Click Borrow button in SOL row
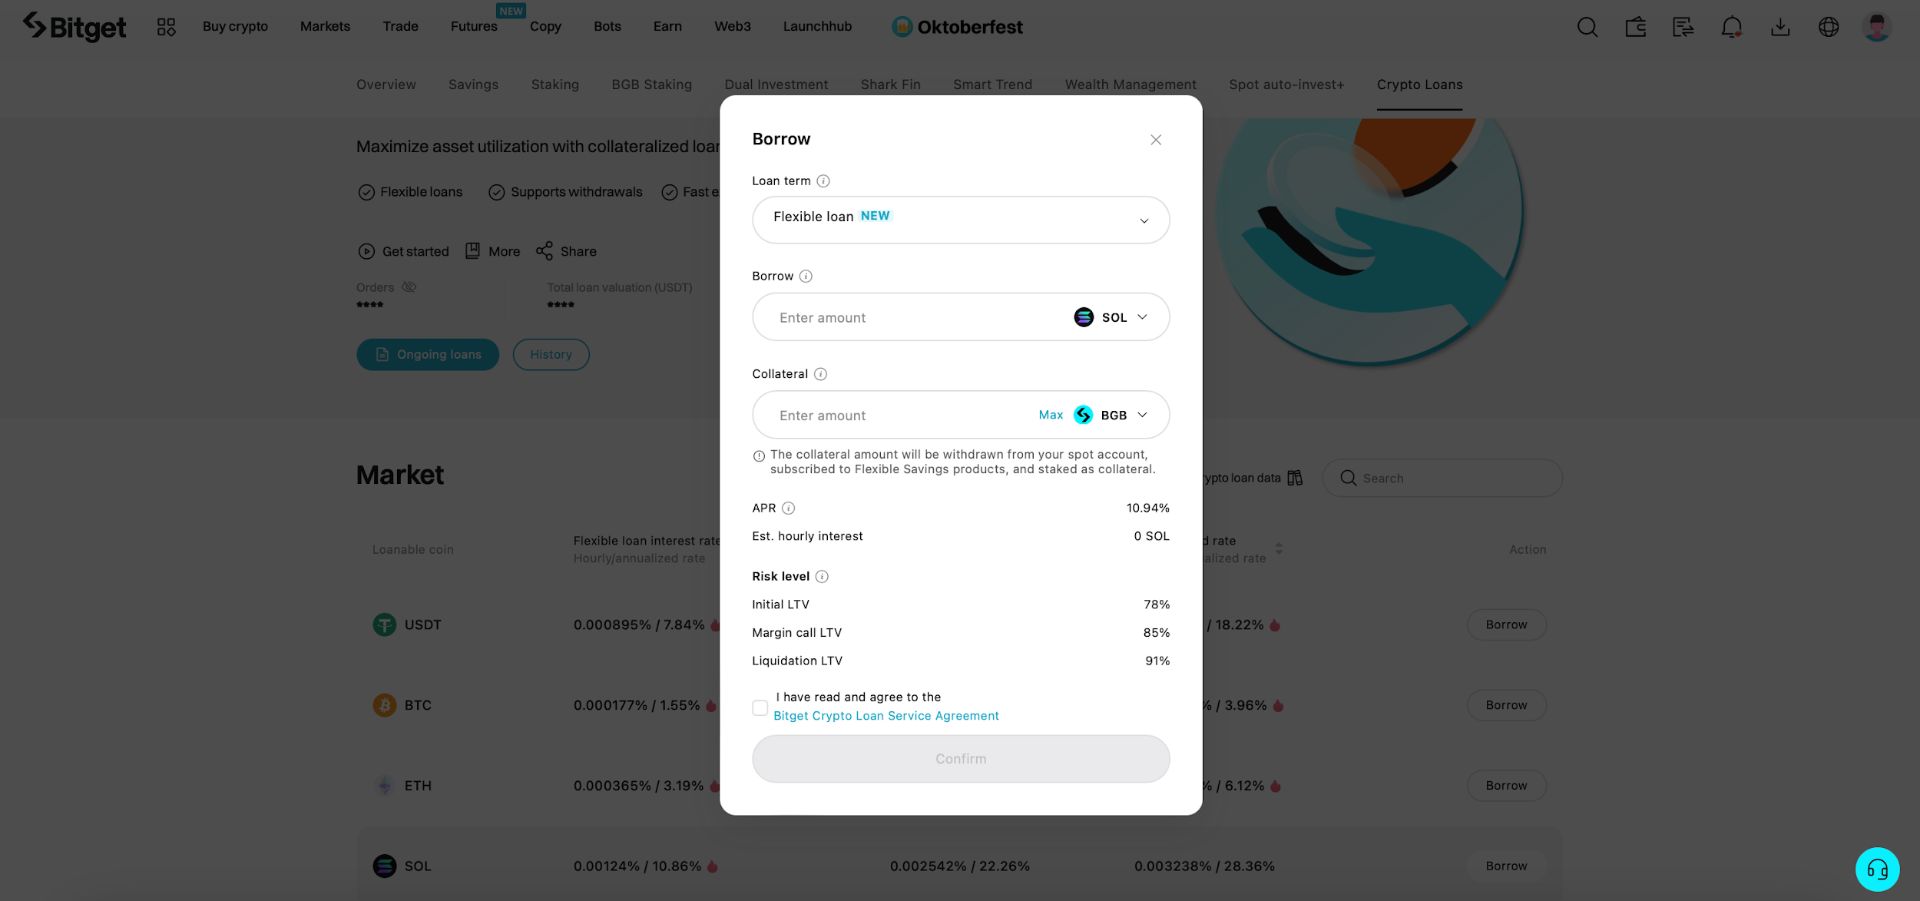1920x901 pixels. [1506, 866]
